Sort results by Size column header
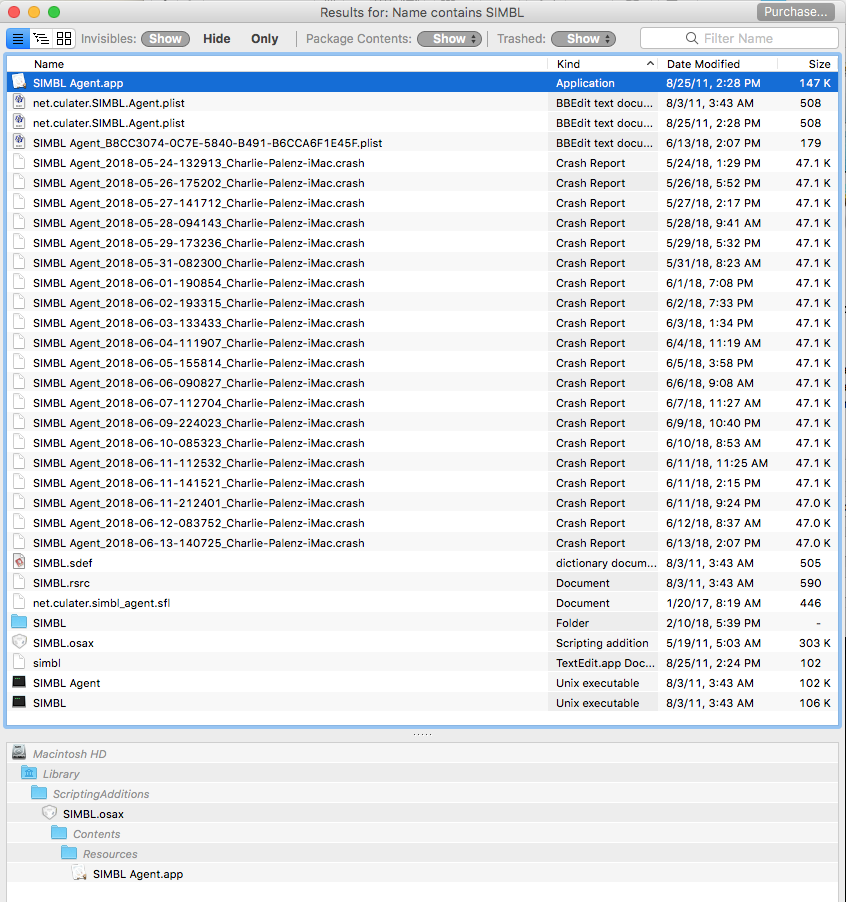Viewport: 846px width, 902px height. pos(819,64)
